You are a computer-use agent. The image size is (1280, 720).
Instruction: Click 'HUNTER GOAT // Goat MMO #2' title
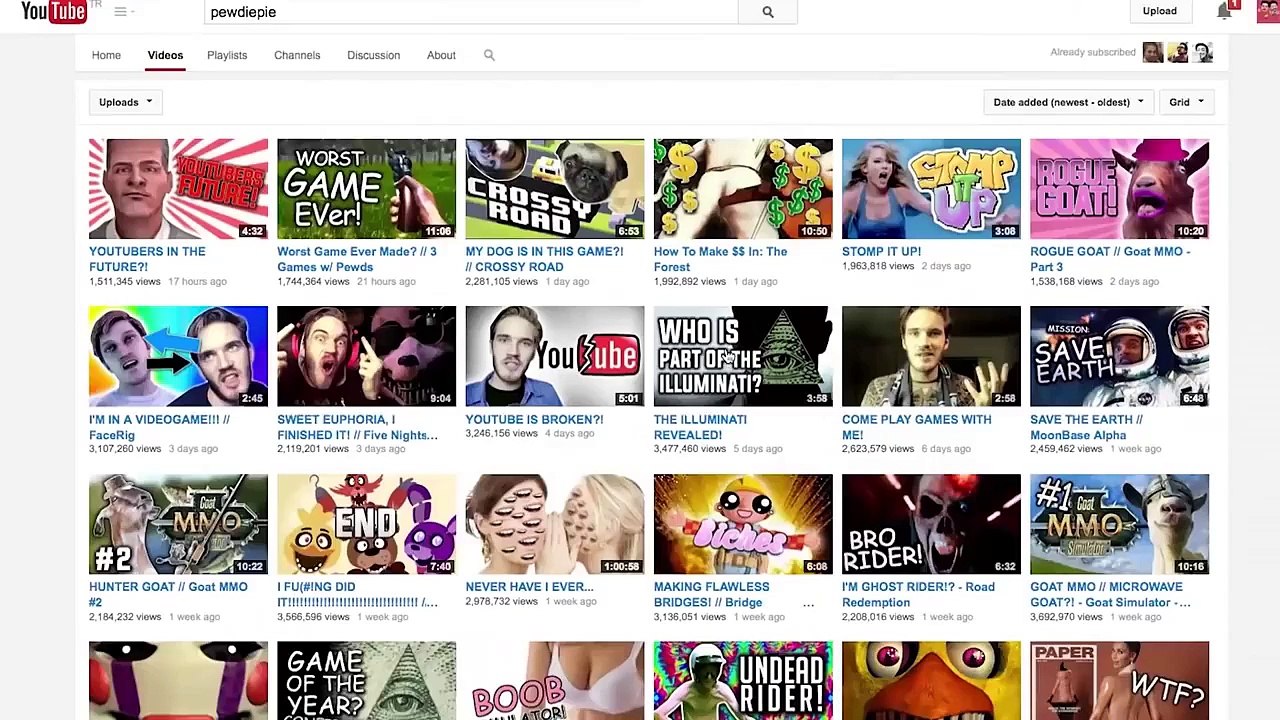(168, 594)
